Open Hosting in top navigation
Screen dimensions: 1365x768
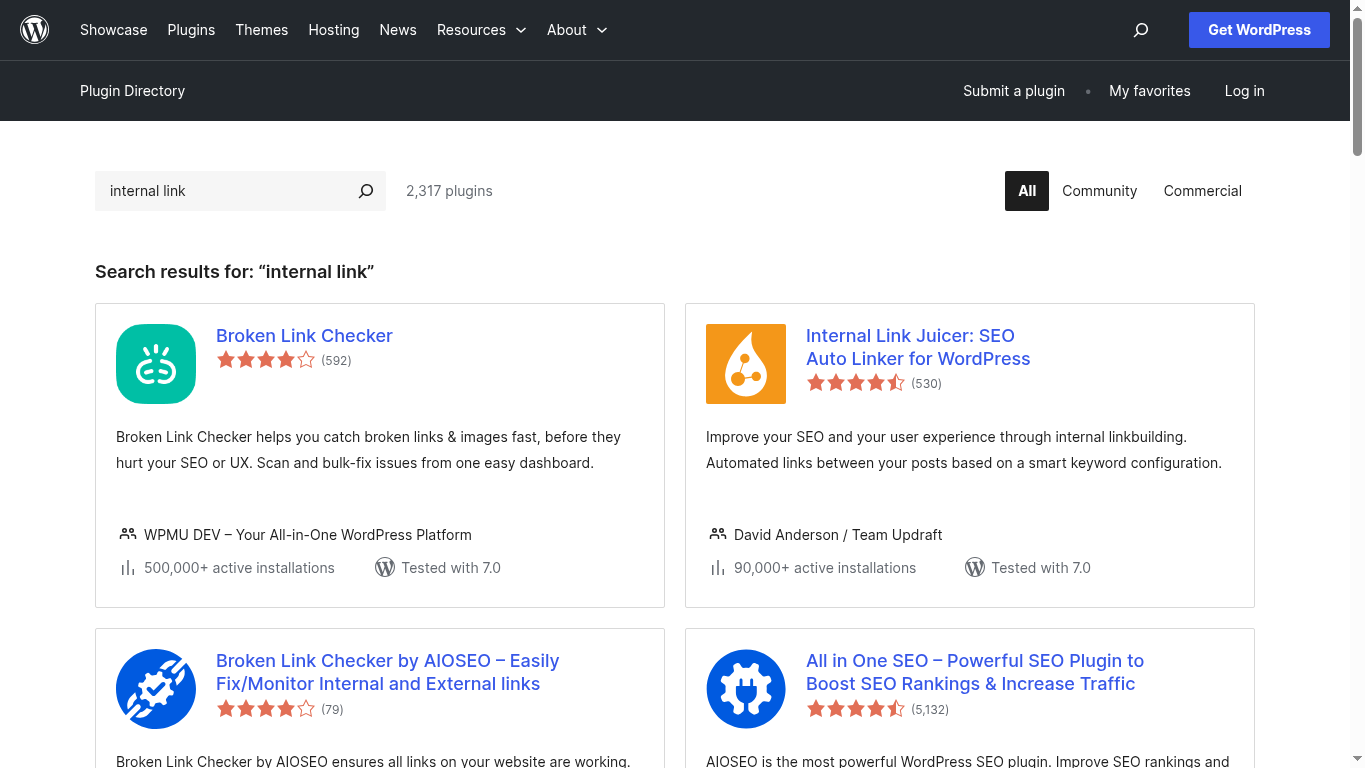click(x=334, y=30)
